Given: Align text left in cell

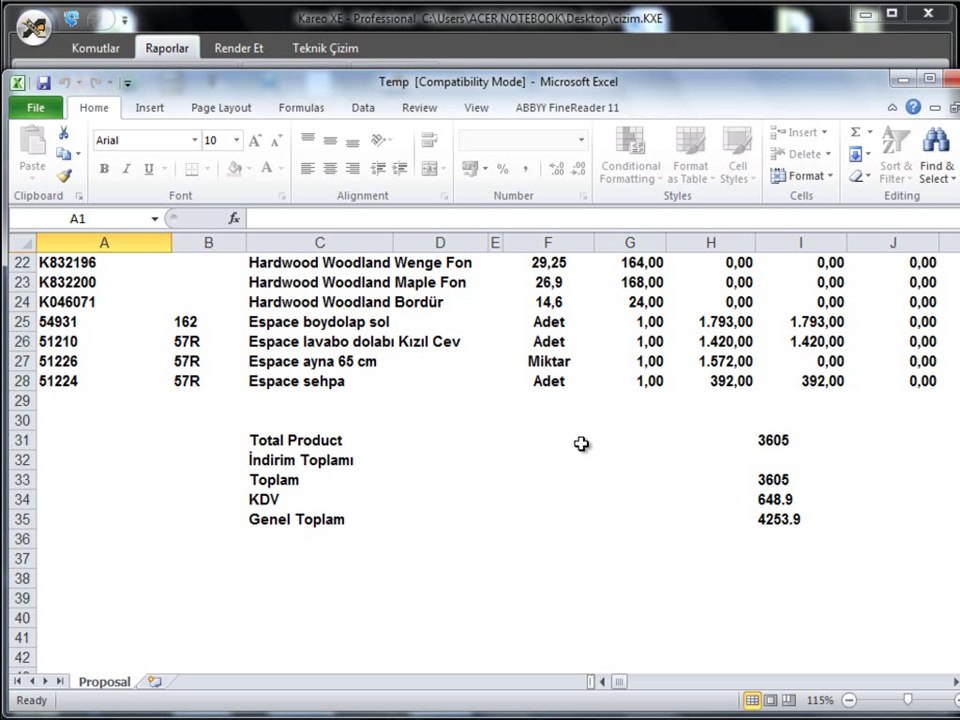Looking at the screenshot, I should tap(307, 168).
